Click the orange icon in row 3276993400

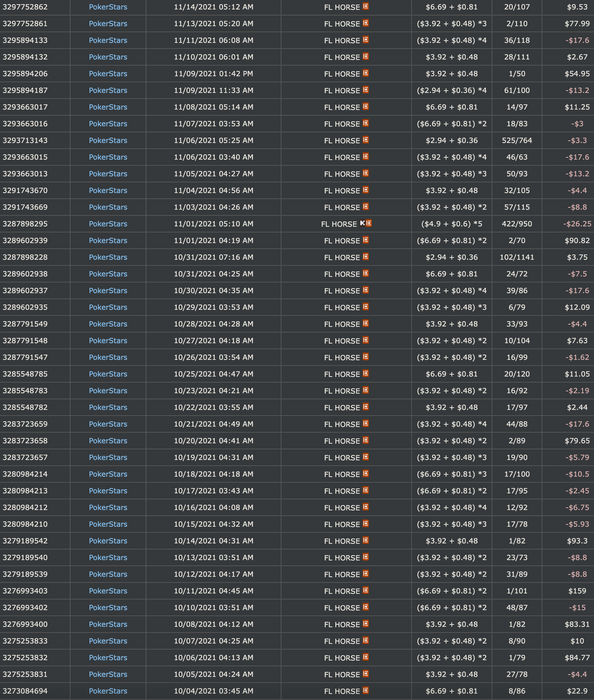click(x=366, y=624)
